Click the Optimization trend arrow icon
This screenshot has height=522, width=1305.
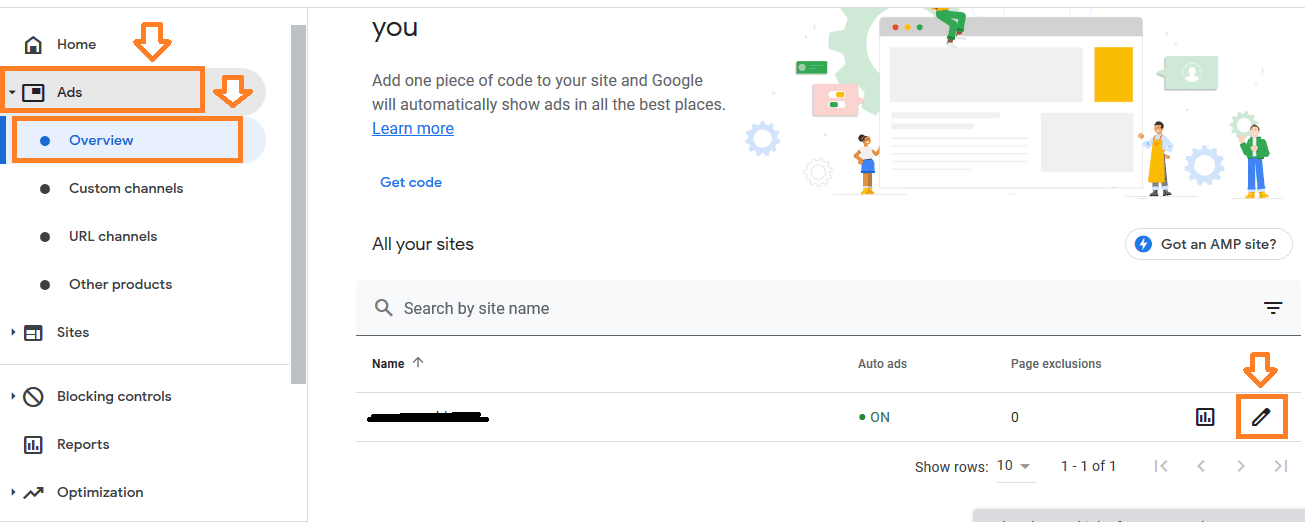pos(33,493)
